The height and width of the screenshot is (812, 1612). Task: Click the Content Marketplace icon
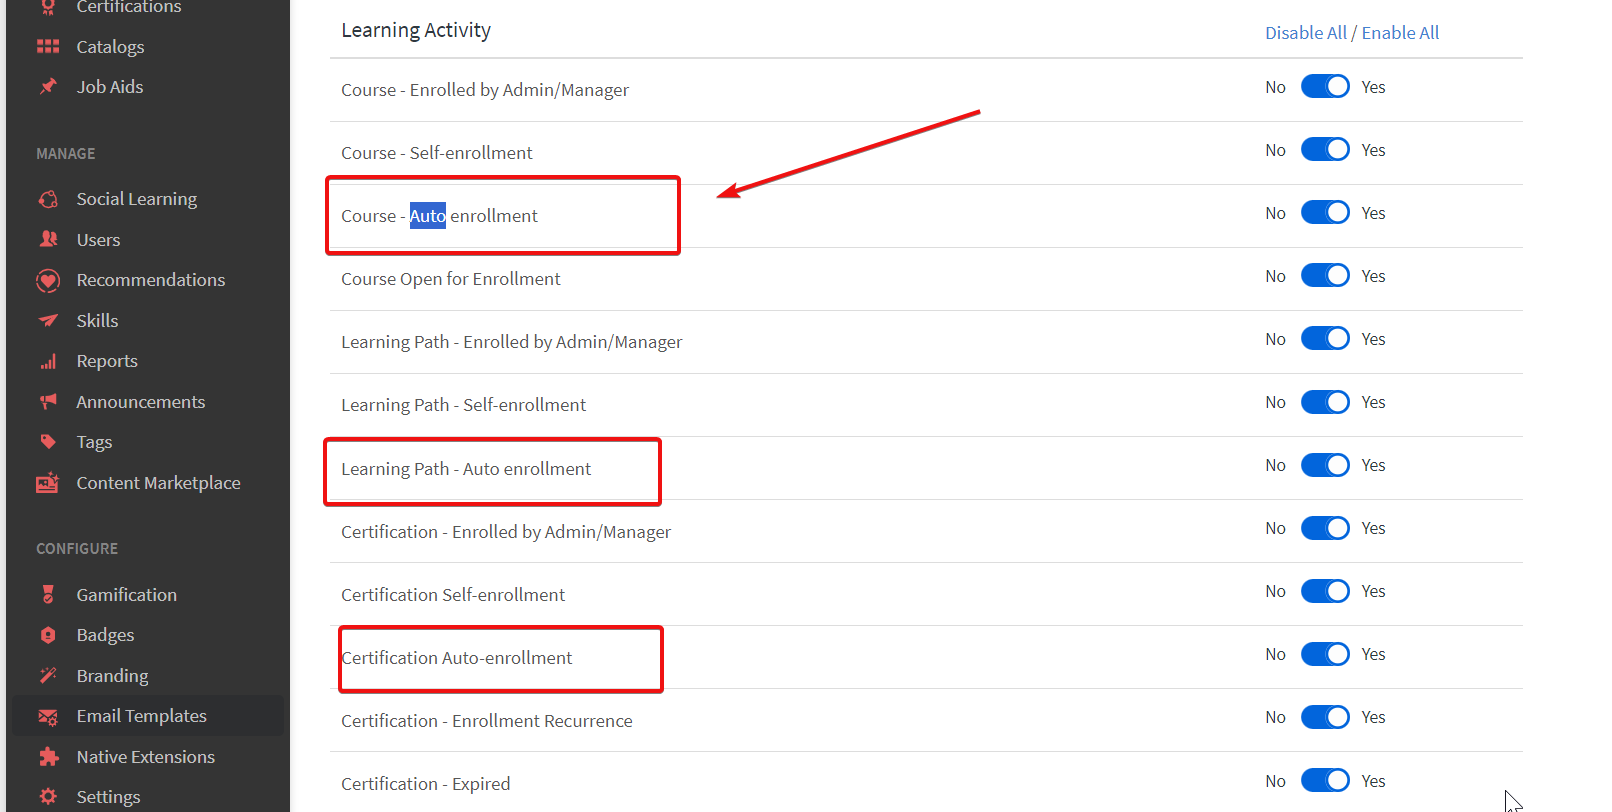pyautogui.click(x=48, y=483)
